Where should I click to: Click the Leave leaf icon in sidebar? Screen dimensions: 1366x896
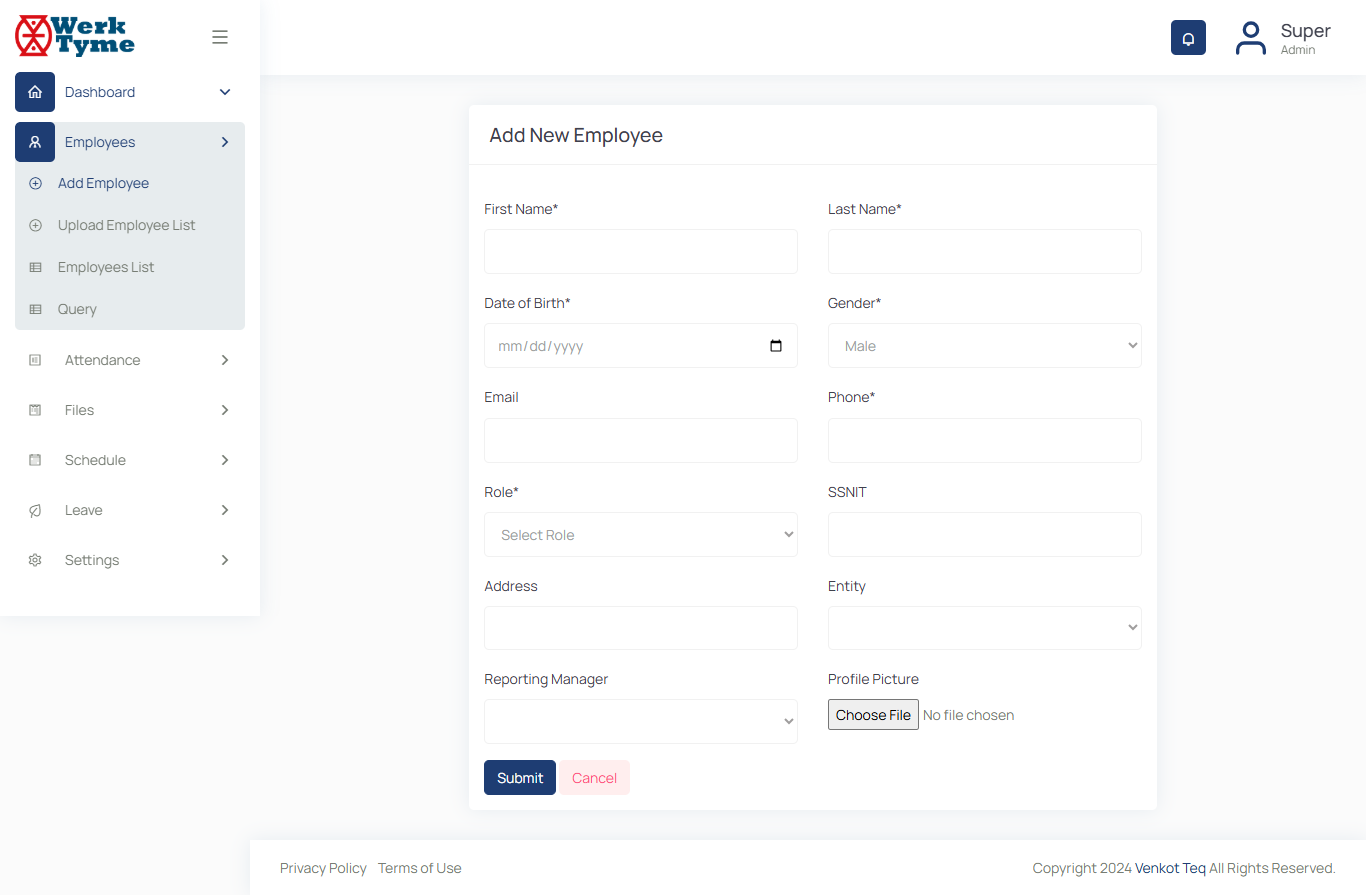pos(35,510)
